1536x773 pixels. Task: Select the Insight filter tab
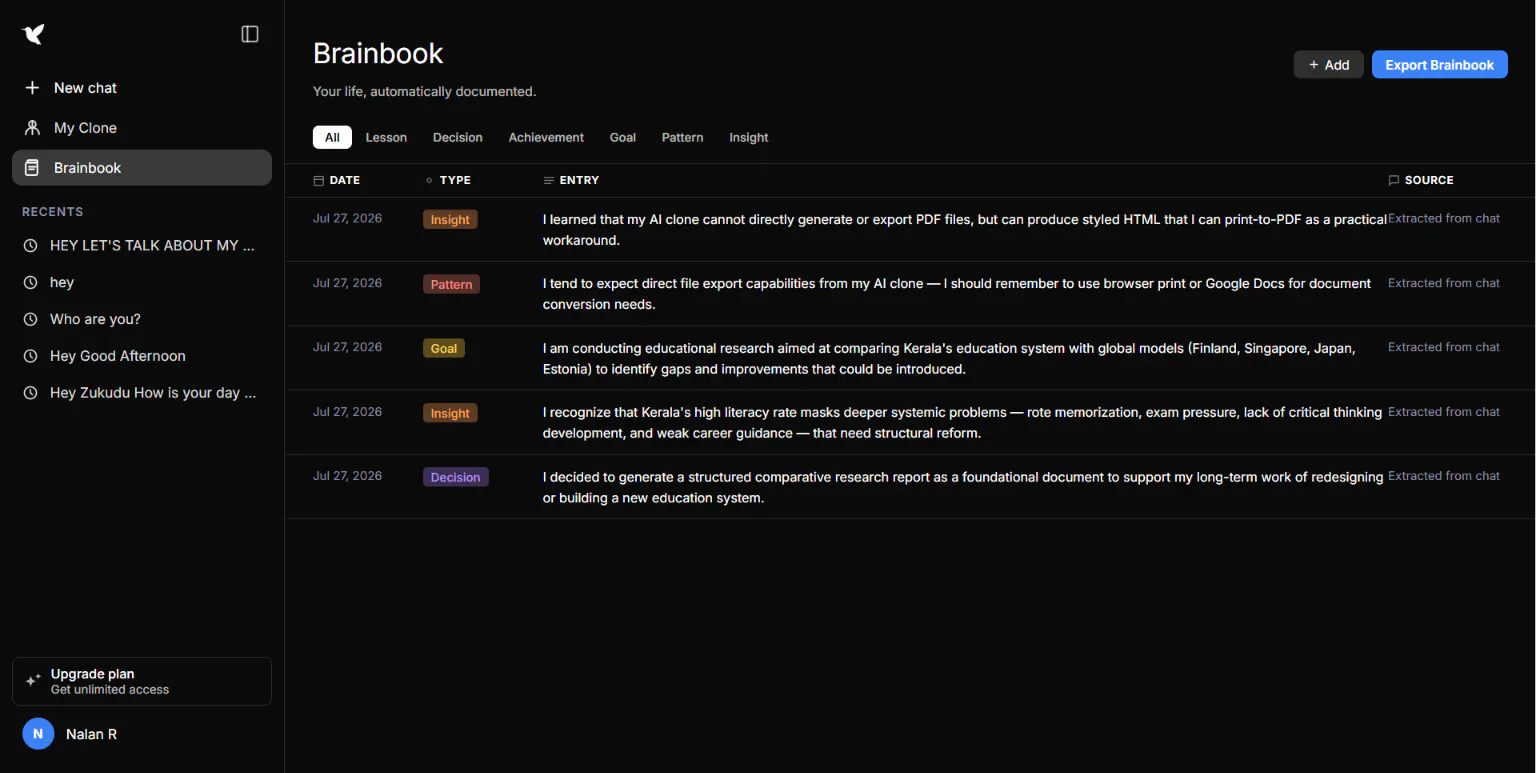749,137
